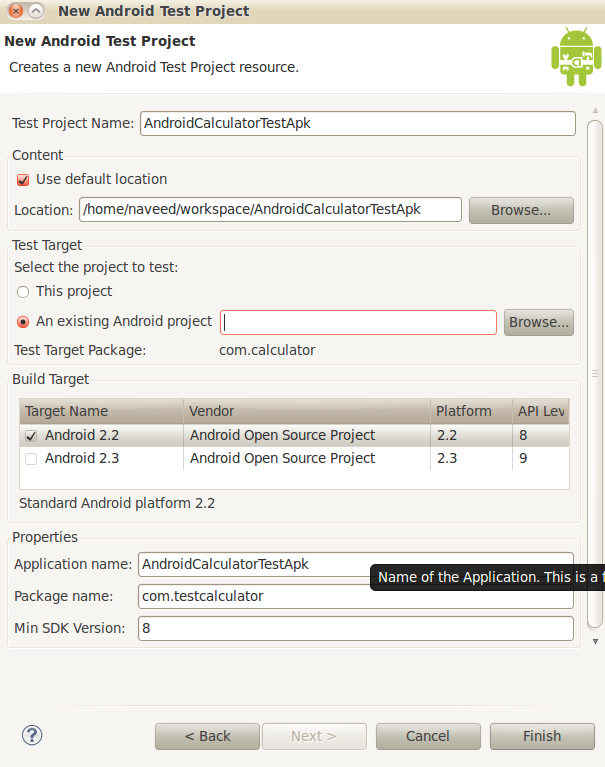Edit the Package name field
The height and width of the screenshot is (767, 605).
click(356, 597)
